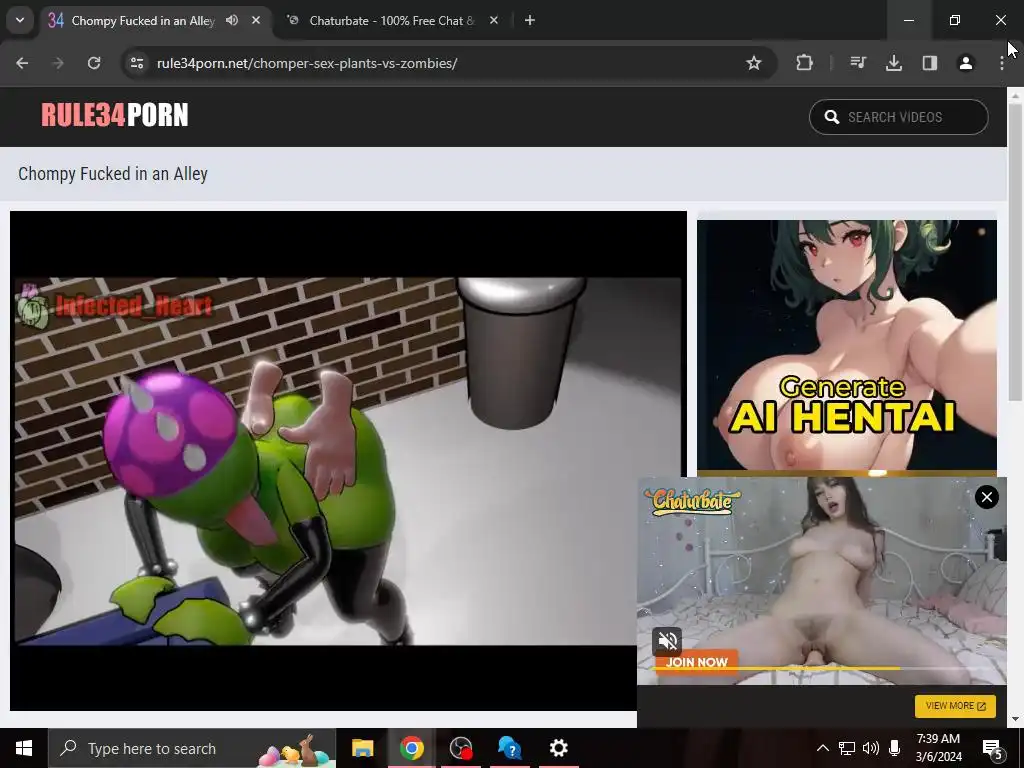Open Settings gear on taskbar

[x=558, y=748]
